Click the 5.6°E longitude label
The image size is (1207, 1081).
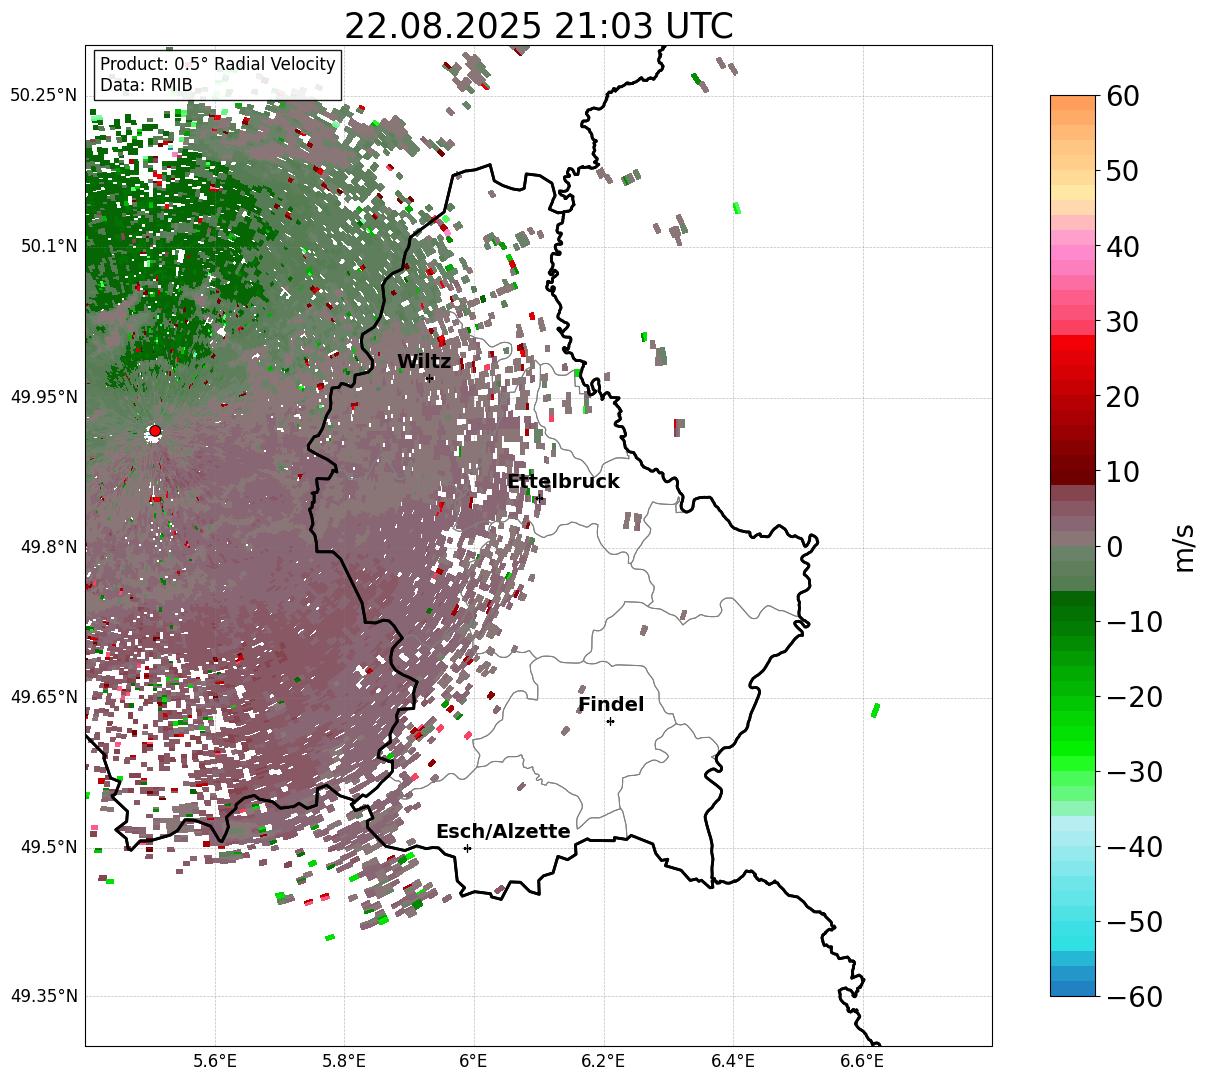pos(215,1061)
